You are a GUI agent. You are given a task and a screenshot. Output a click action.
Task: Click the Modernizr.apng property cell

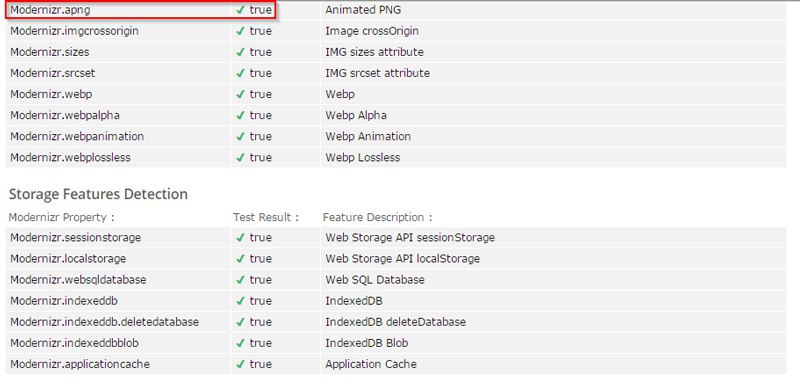[118, 10]
